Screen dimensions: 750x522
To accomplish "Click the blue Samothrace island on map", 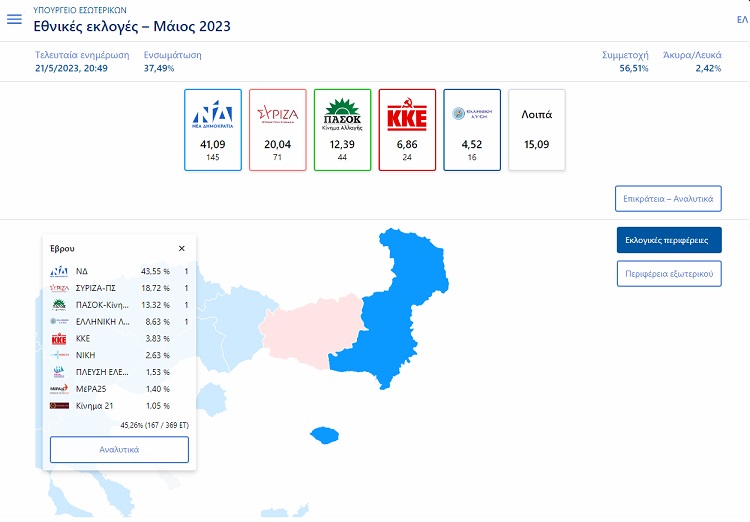I will [325, 435].
